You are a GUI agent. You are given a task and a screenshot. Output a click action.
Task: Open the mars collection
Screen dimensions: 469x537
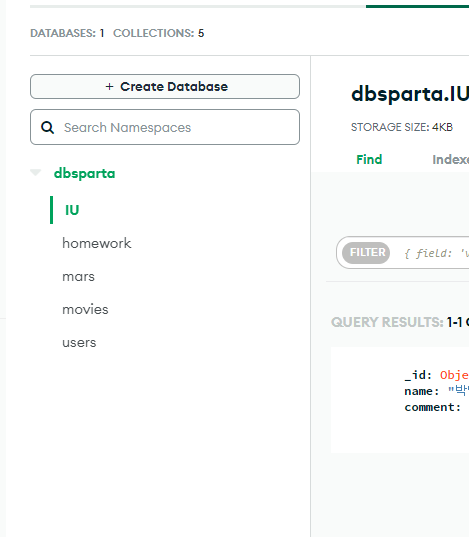click(x=78, y=277)
